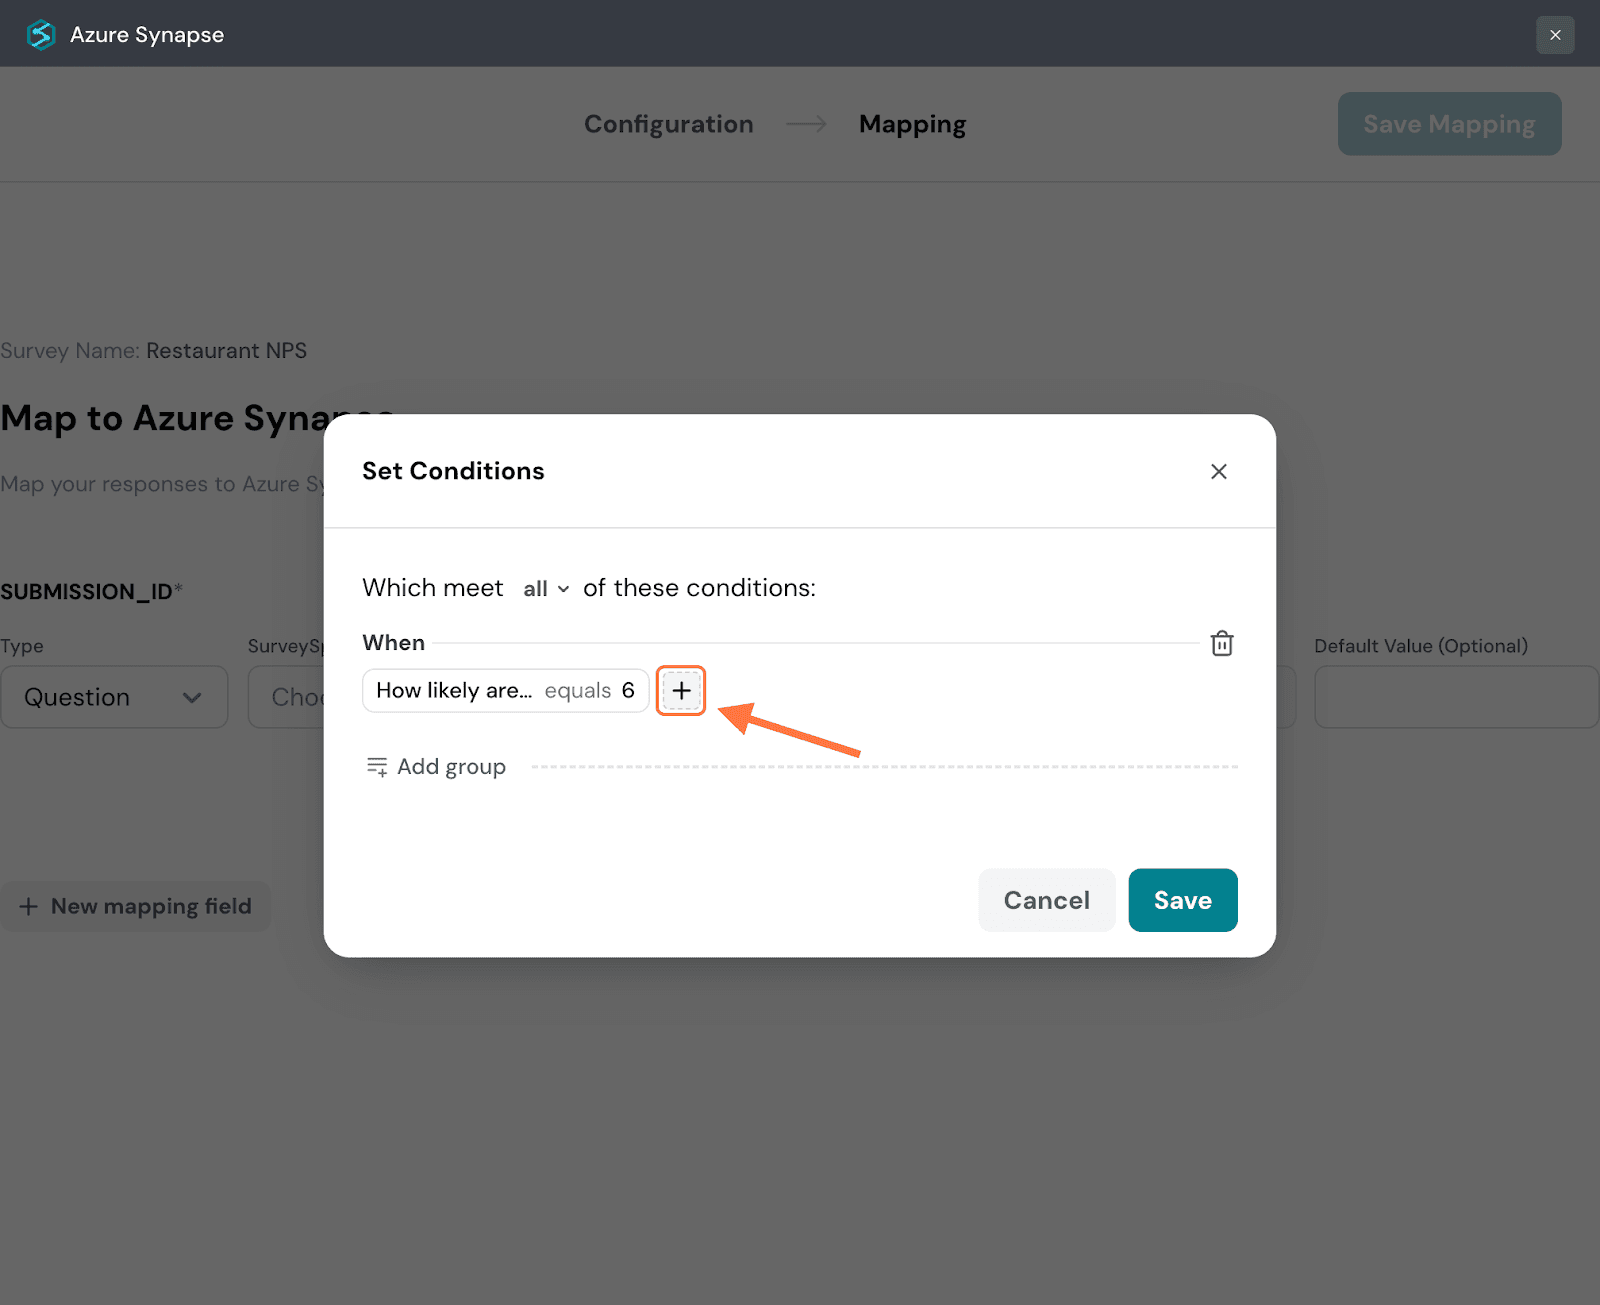
Task: Click the Default Value input field
Action: point(1455,697)
